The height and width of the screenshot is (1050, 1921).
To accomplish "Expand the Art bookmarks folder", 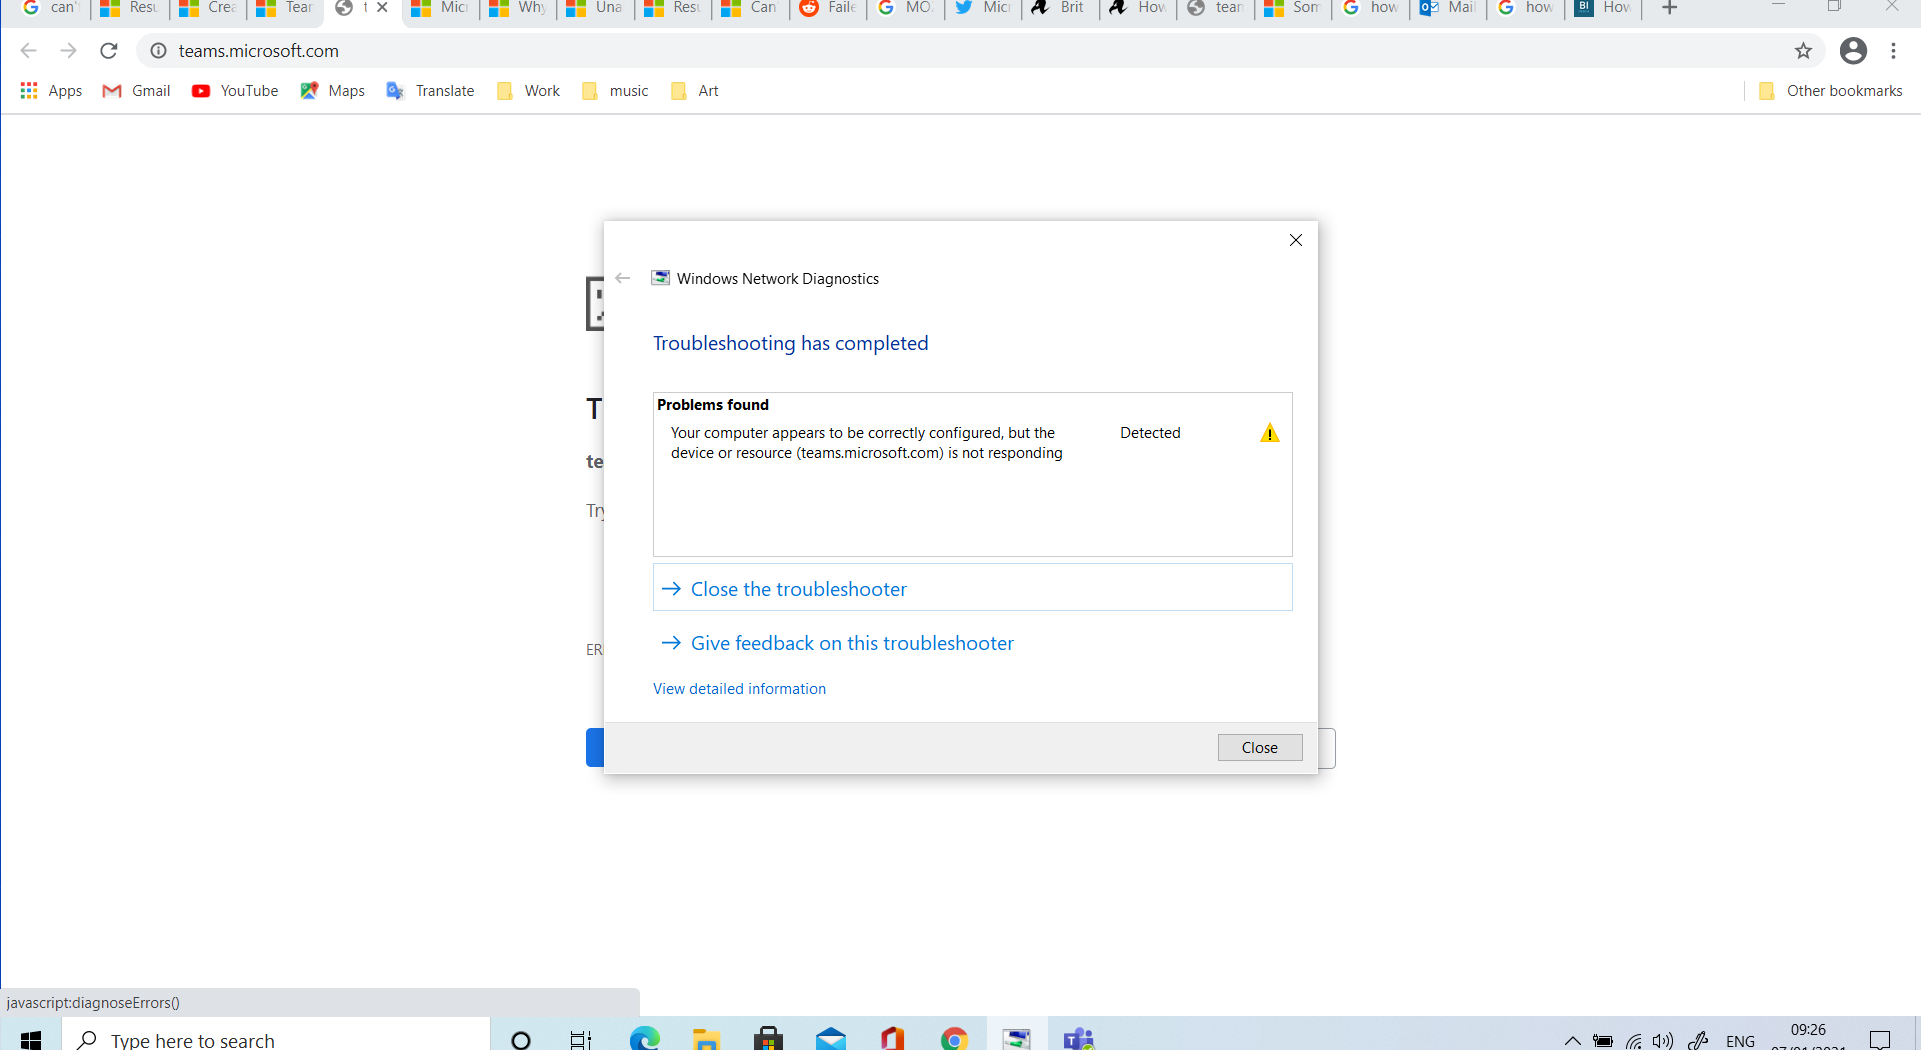I will 695,91.
